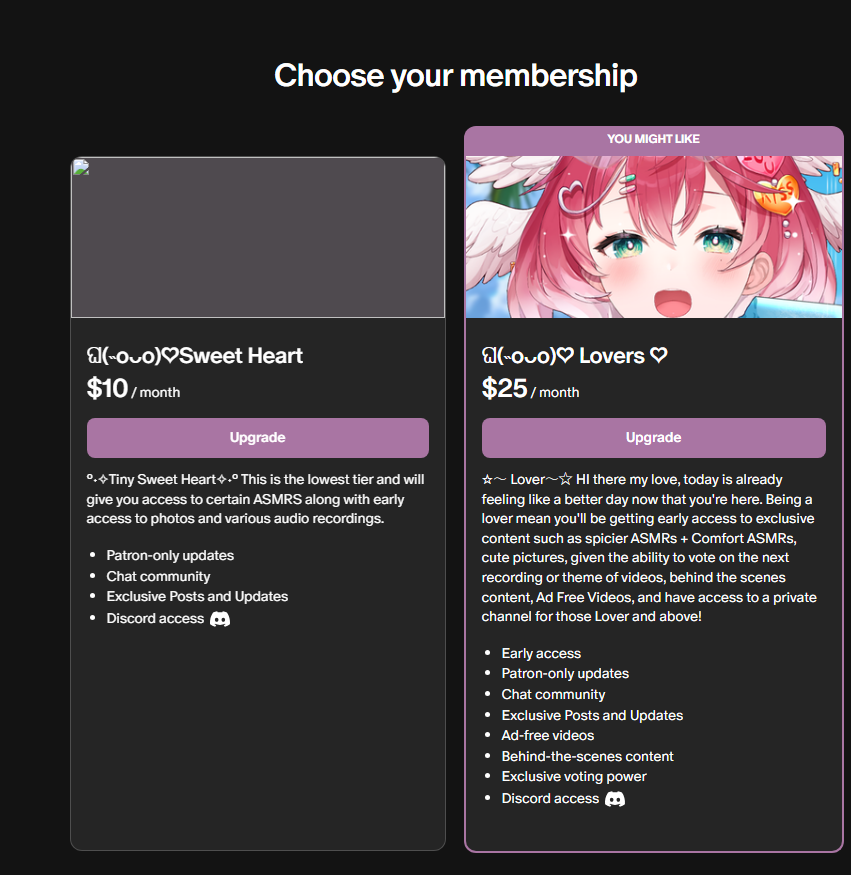Click the Behind-the-scenes content benefit
The height and width of the screenshot is (875, 851).
587,757
